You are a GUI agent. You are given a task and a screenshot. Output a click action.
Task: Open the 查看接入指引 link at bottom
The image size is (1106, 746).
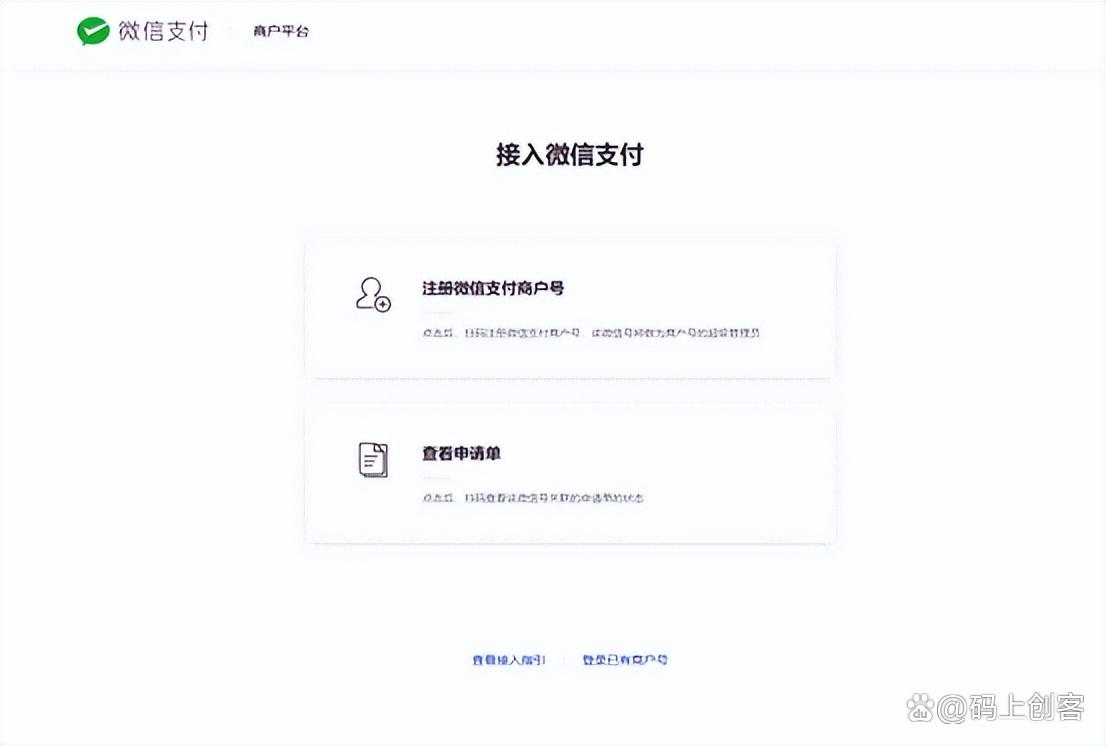(x=509, y=660)
